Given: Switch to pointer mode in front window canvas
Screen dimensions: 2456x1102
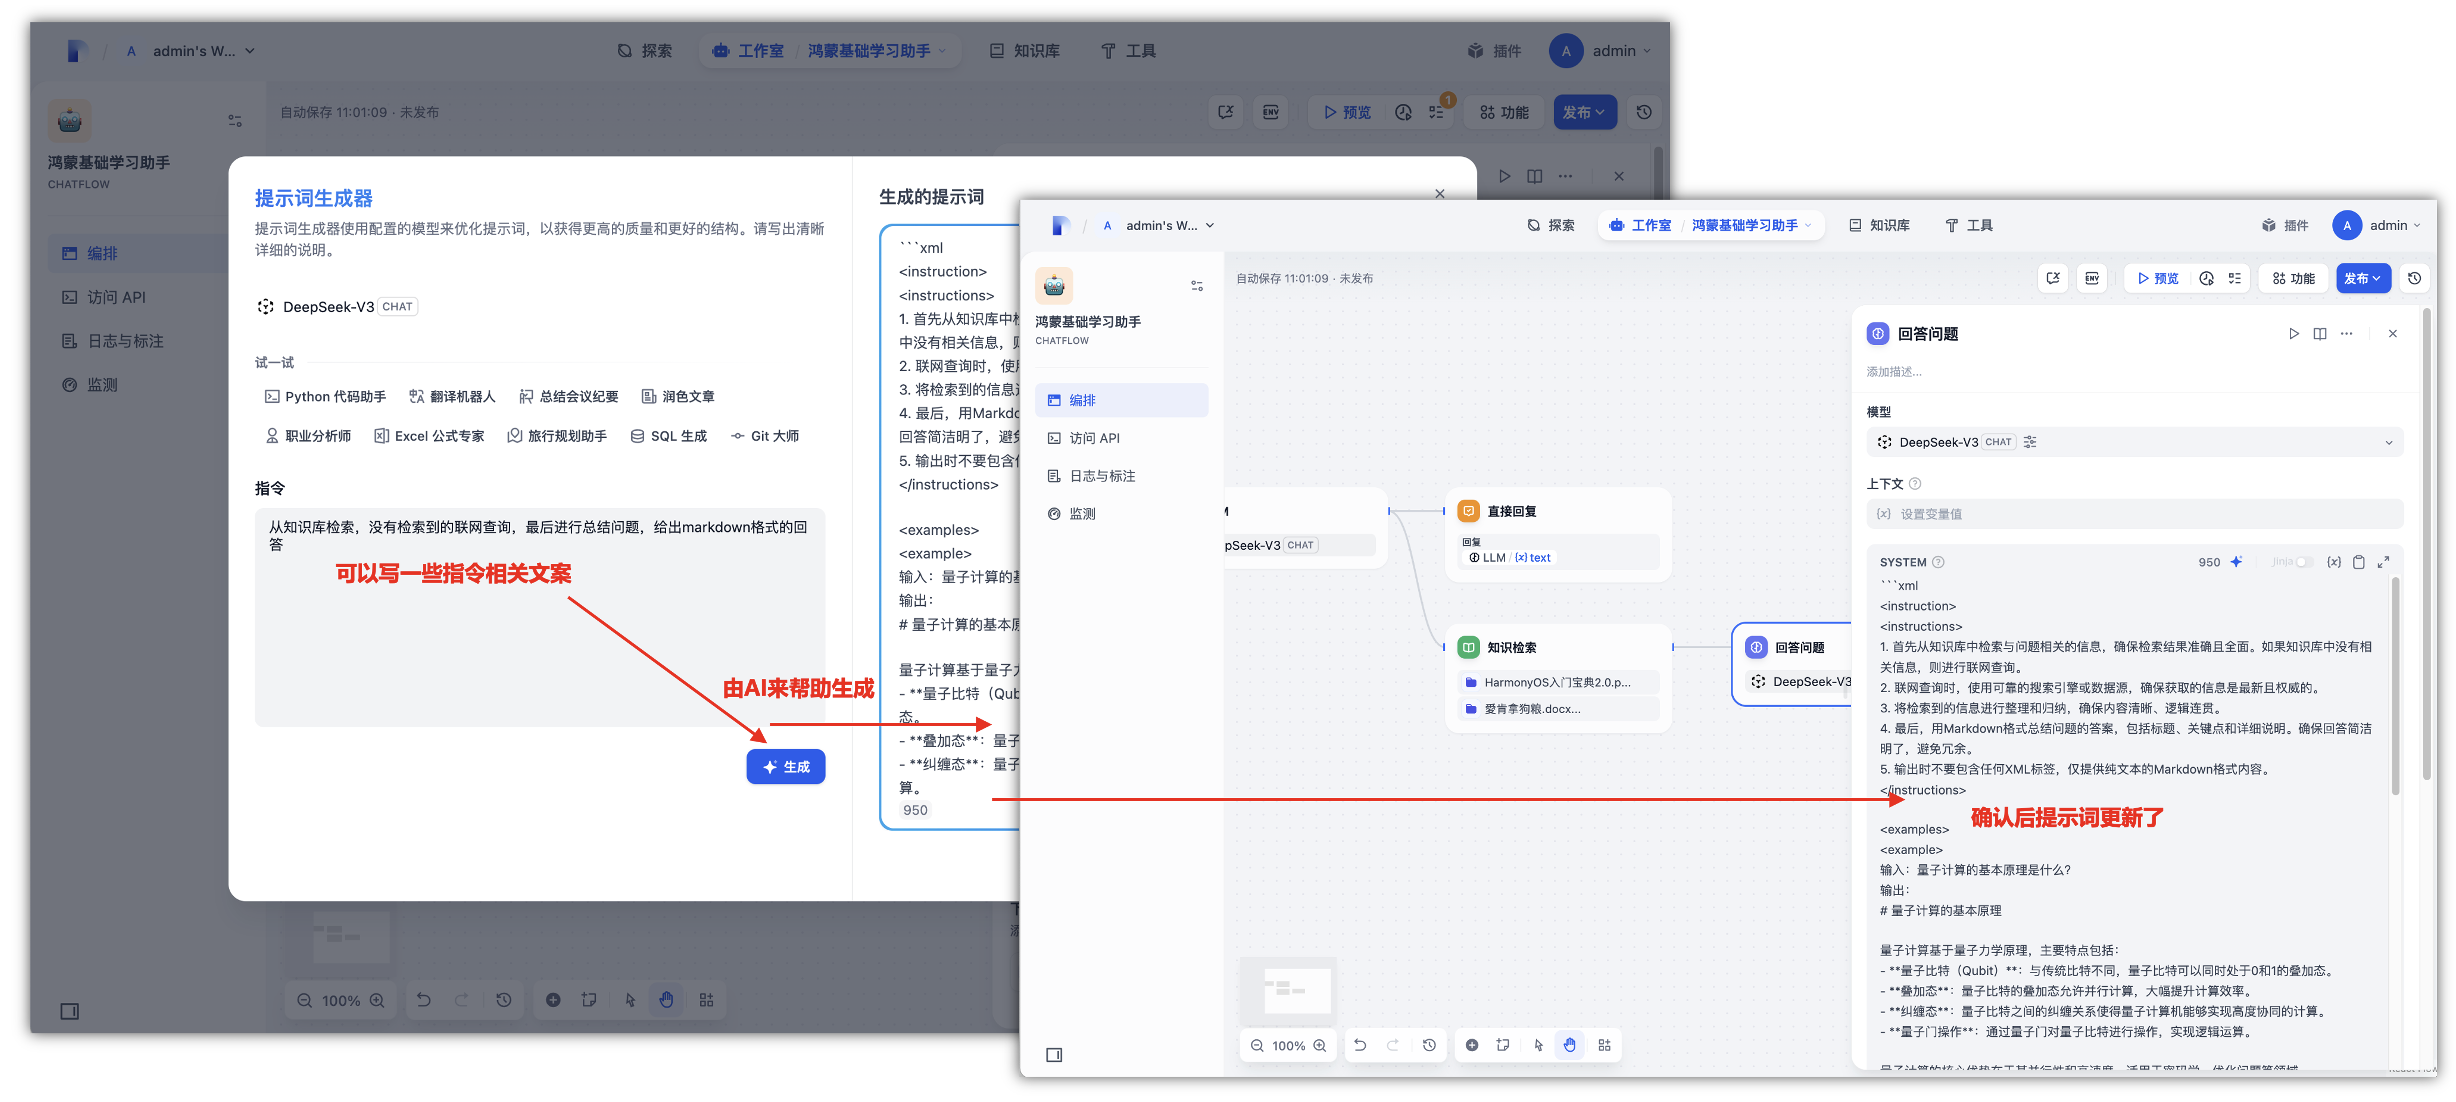Looking at the screenshot, I should pos(1538,1046).
